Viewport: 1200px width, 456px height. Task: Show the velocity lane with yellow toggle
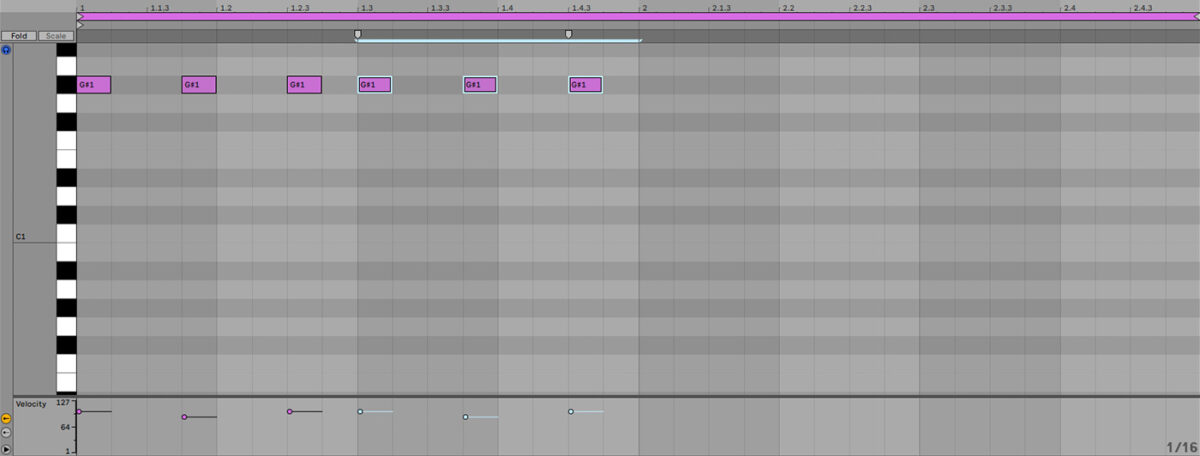point(6,418)
